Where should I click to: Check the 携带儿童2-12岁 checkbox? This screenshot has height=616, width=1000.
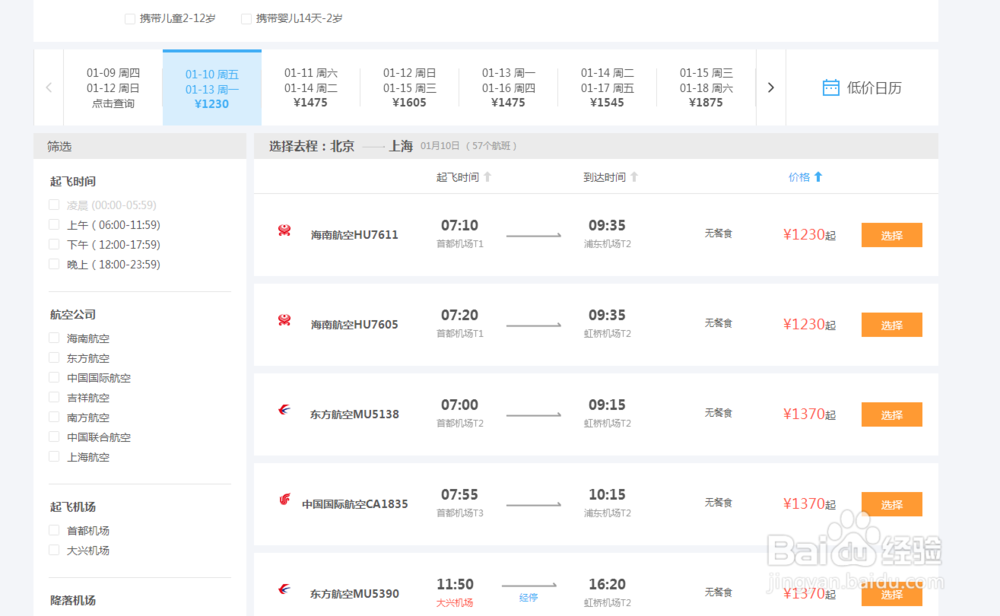[130, 18]
